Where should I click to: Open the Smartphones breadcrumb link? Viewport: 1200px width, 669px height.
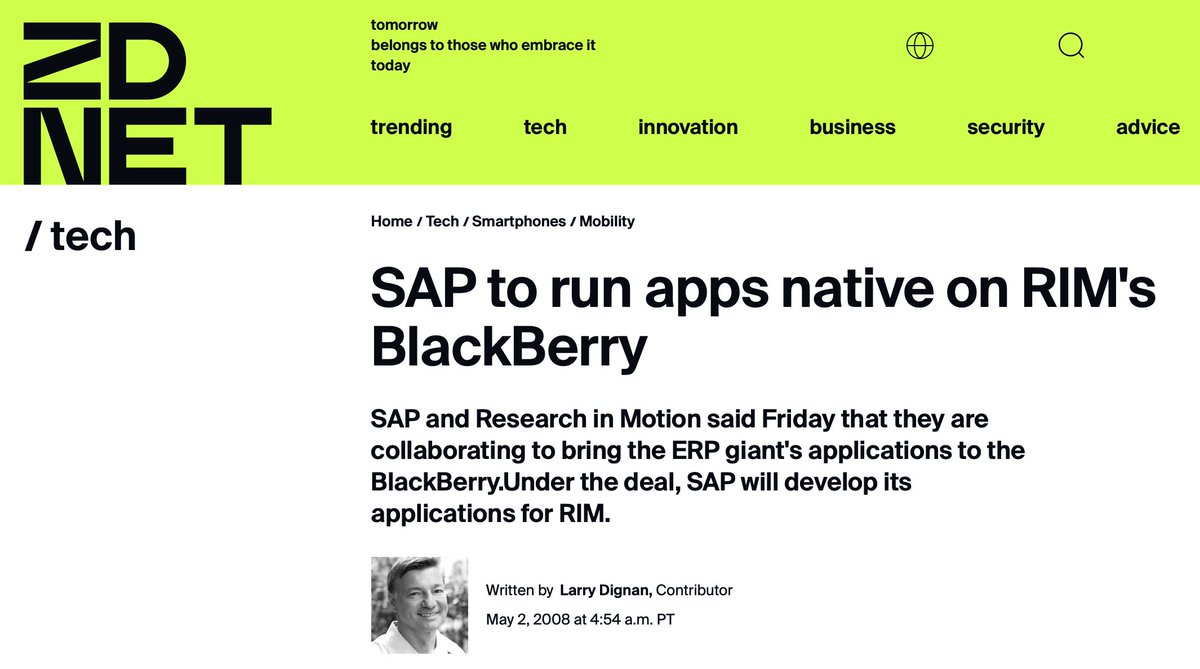tap(519, 221)
